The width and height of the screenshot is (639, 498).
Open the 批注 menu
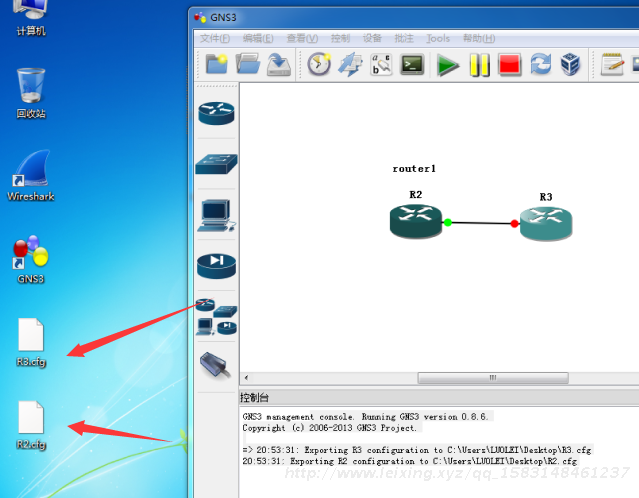[x=404, y=38]
